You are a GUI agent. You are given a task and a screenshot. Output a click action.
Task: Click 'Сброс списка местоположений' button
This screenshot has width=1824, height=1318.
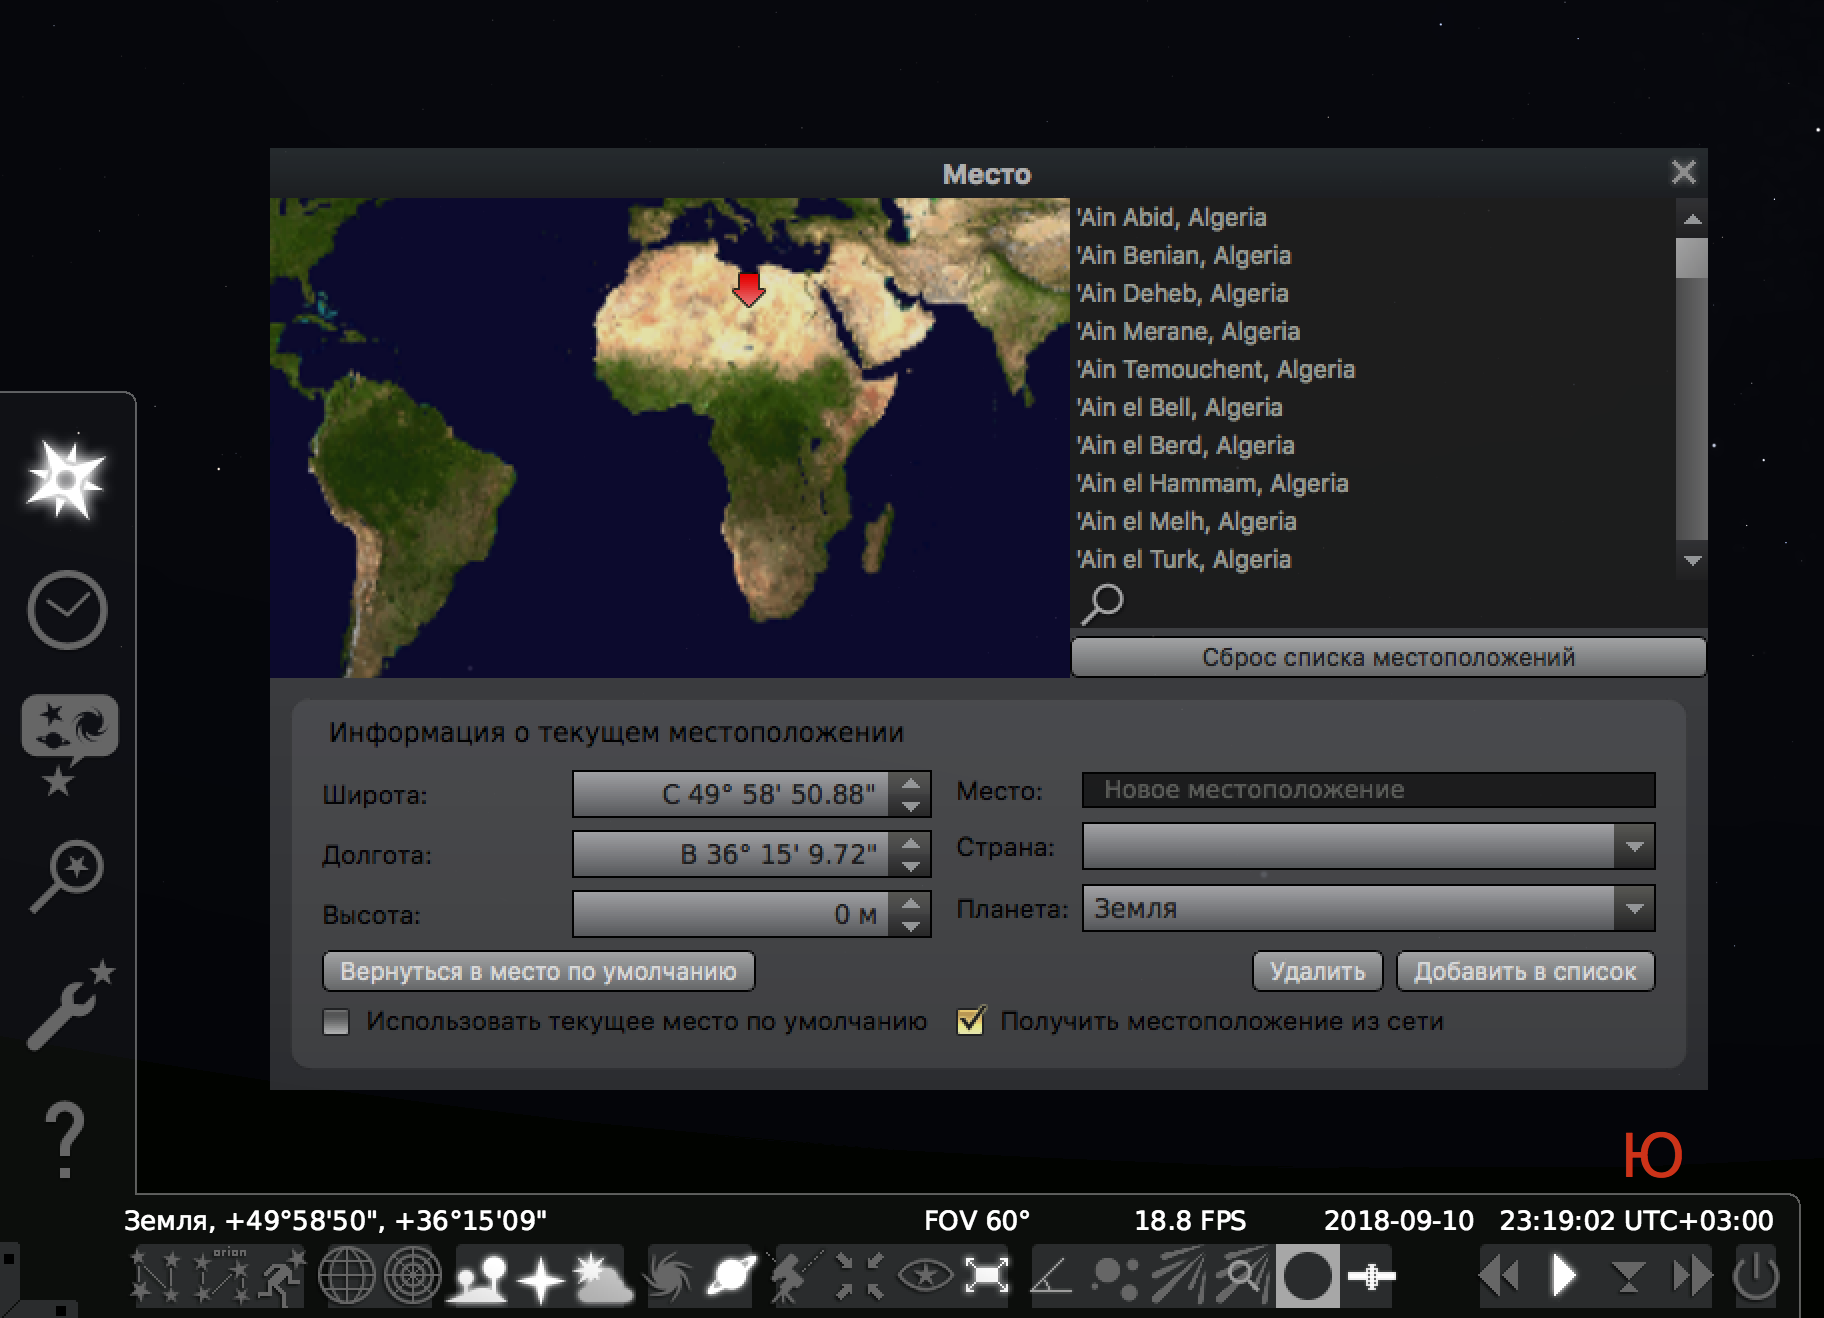1388,658
